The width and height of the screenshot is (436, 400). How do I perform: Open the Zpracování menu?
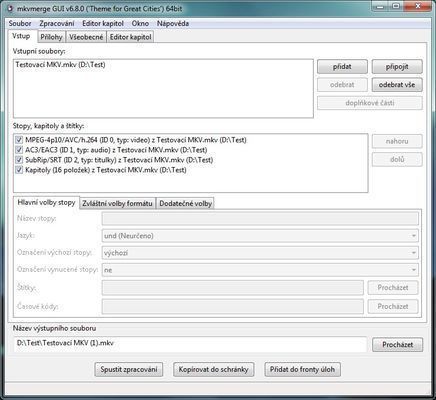(x=57, y=24)
